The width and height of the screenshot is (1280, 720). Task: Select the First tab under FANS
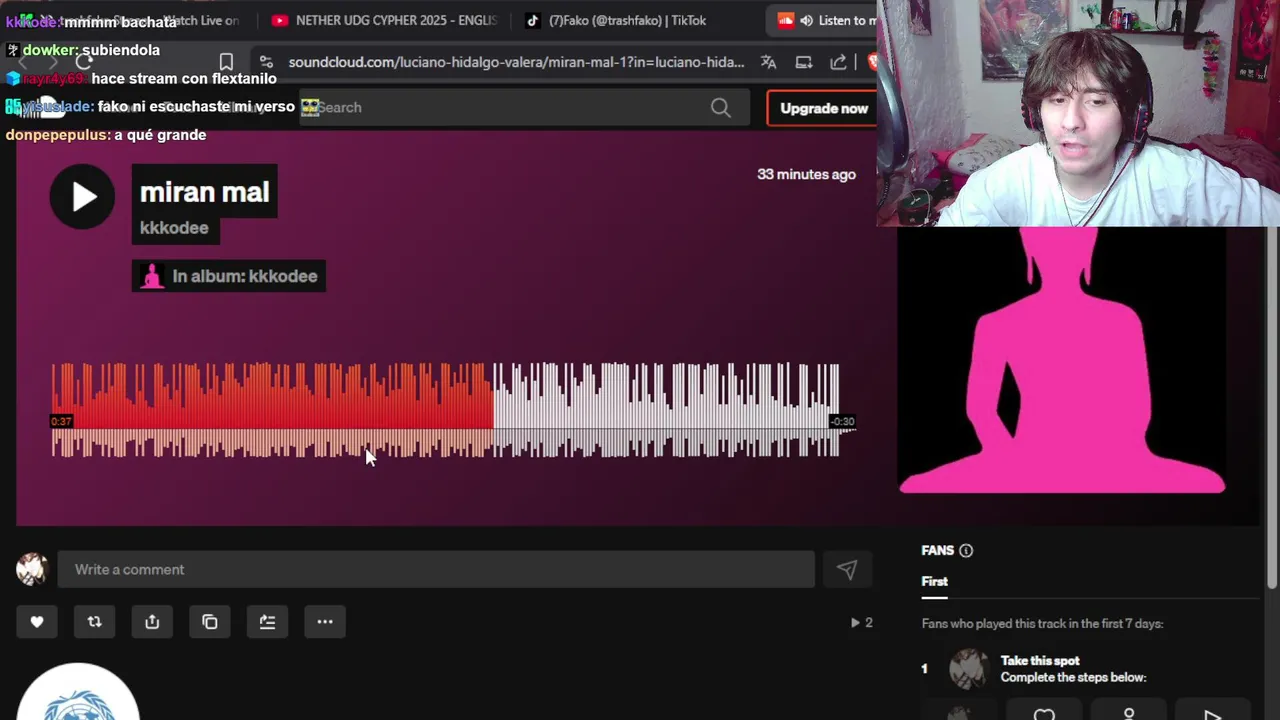(935, 582)
